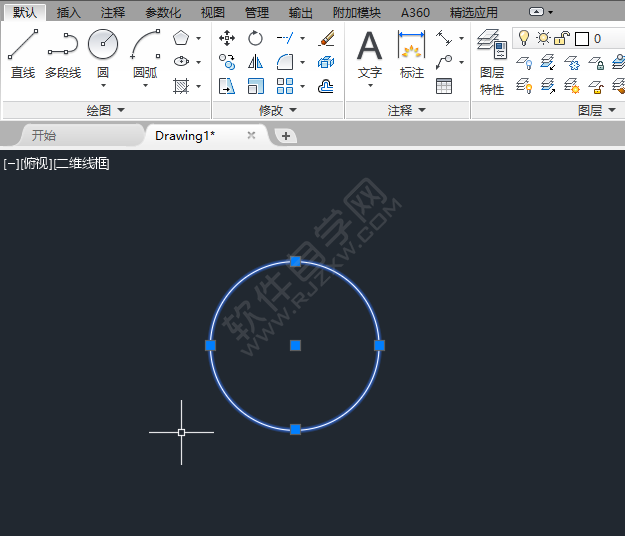Click the Turn All Layers On icon

[524, 86]
